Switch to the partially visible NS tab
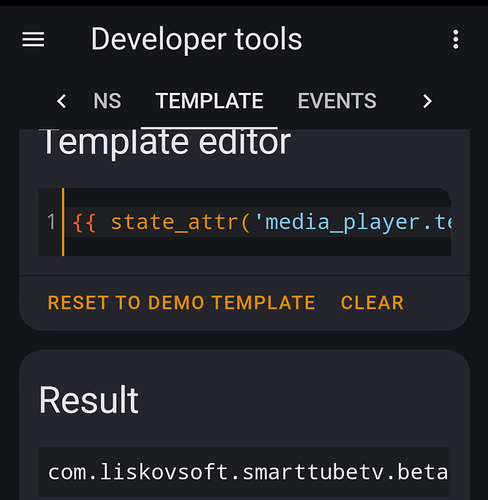 (107, 101)
